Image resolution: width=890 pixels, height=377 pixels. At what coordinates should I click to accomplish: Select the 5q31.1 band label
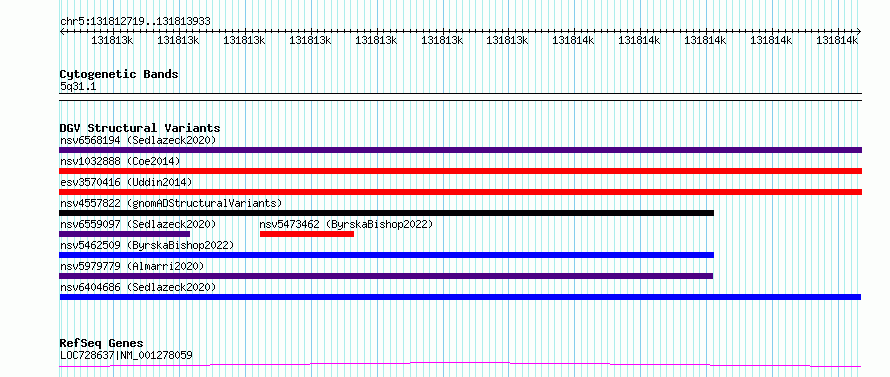(x=78, y=87)
